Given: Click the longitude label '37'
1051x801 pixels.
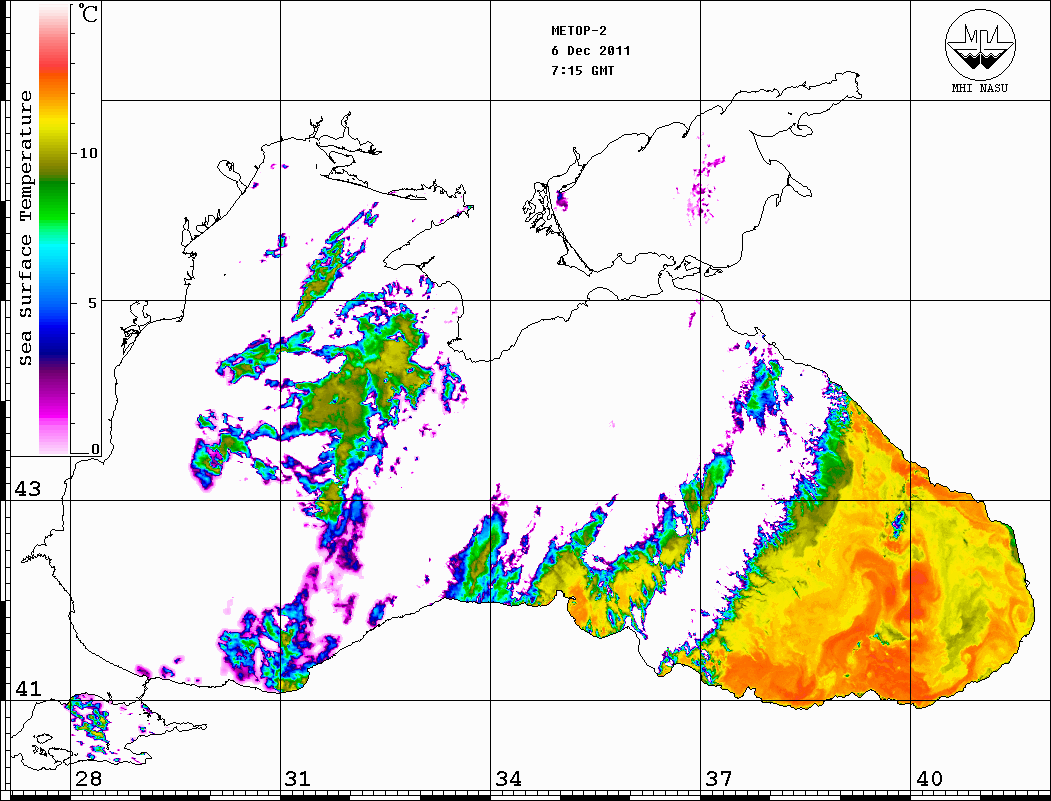Looking at the screenshot, I should pyautogui.click(x=719, y=779).
